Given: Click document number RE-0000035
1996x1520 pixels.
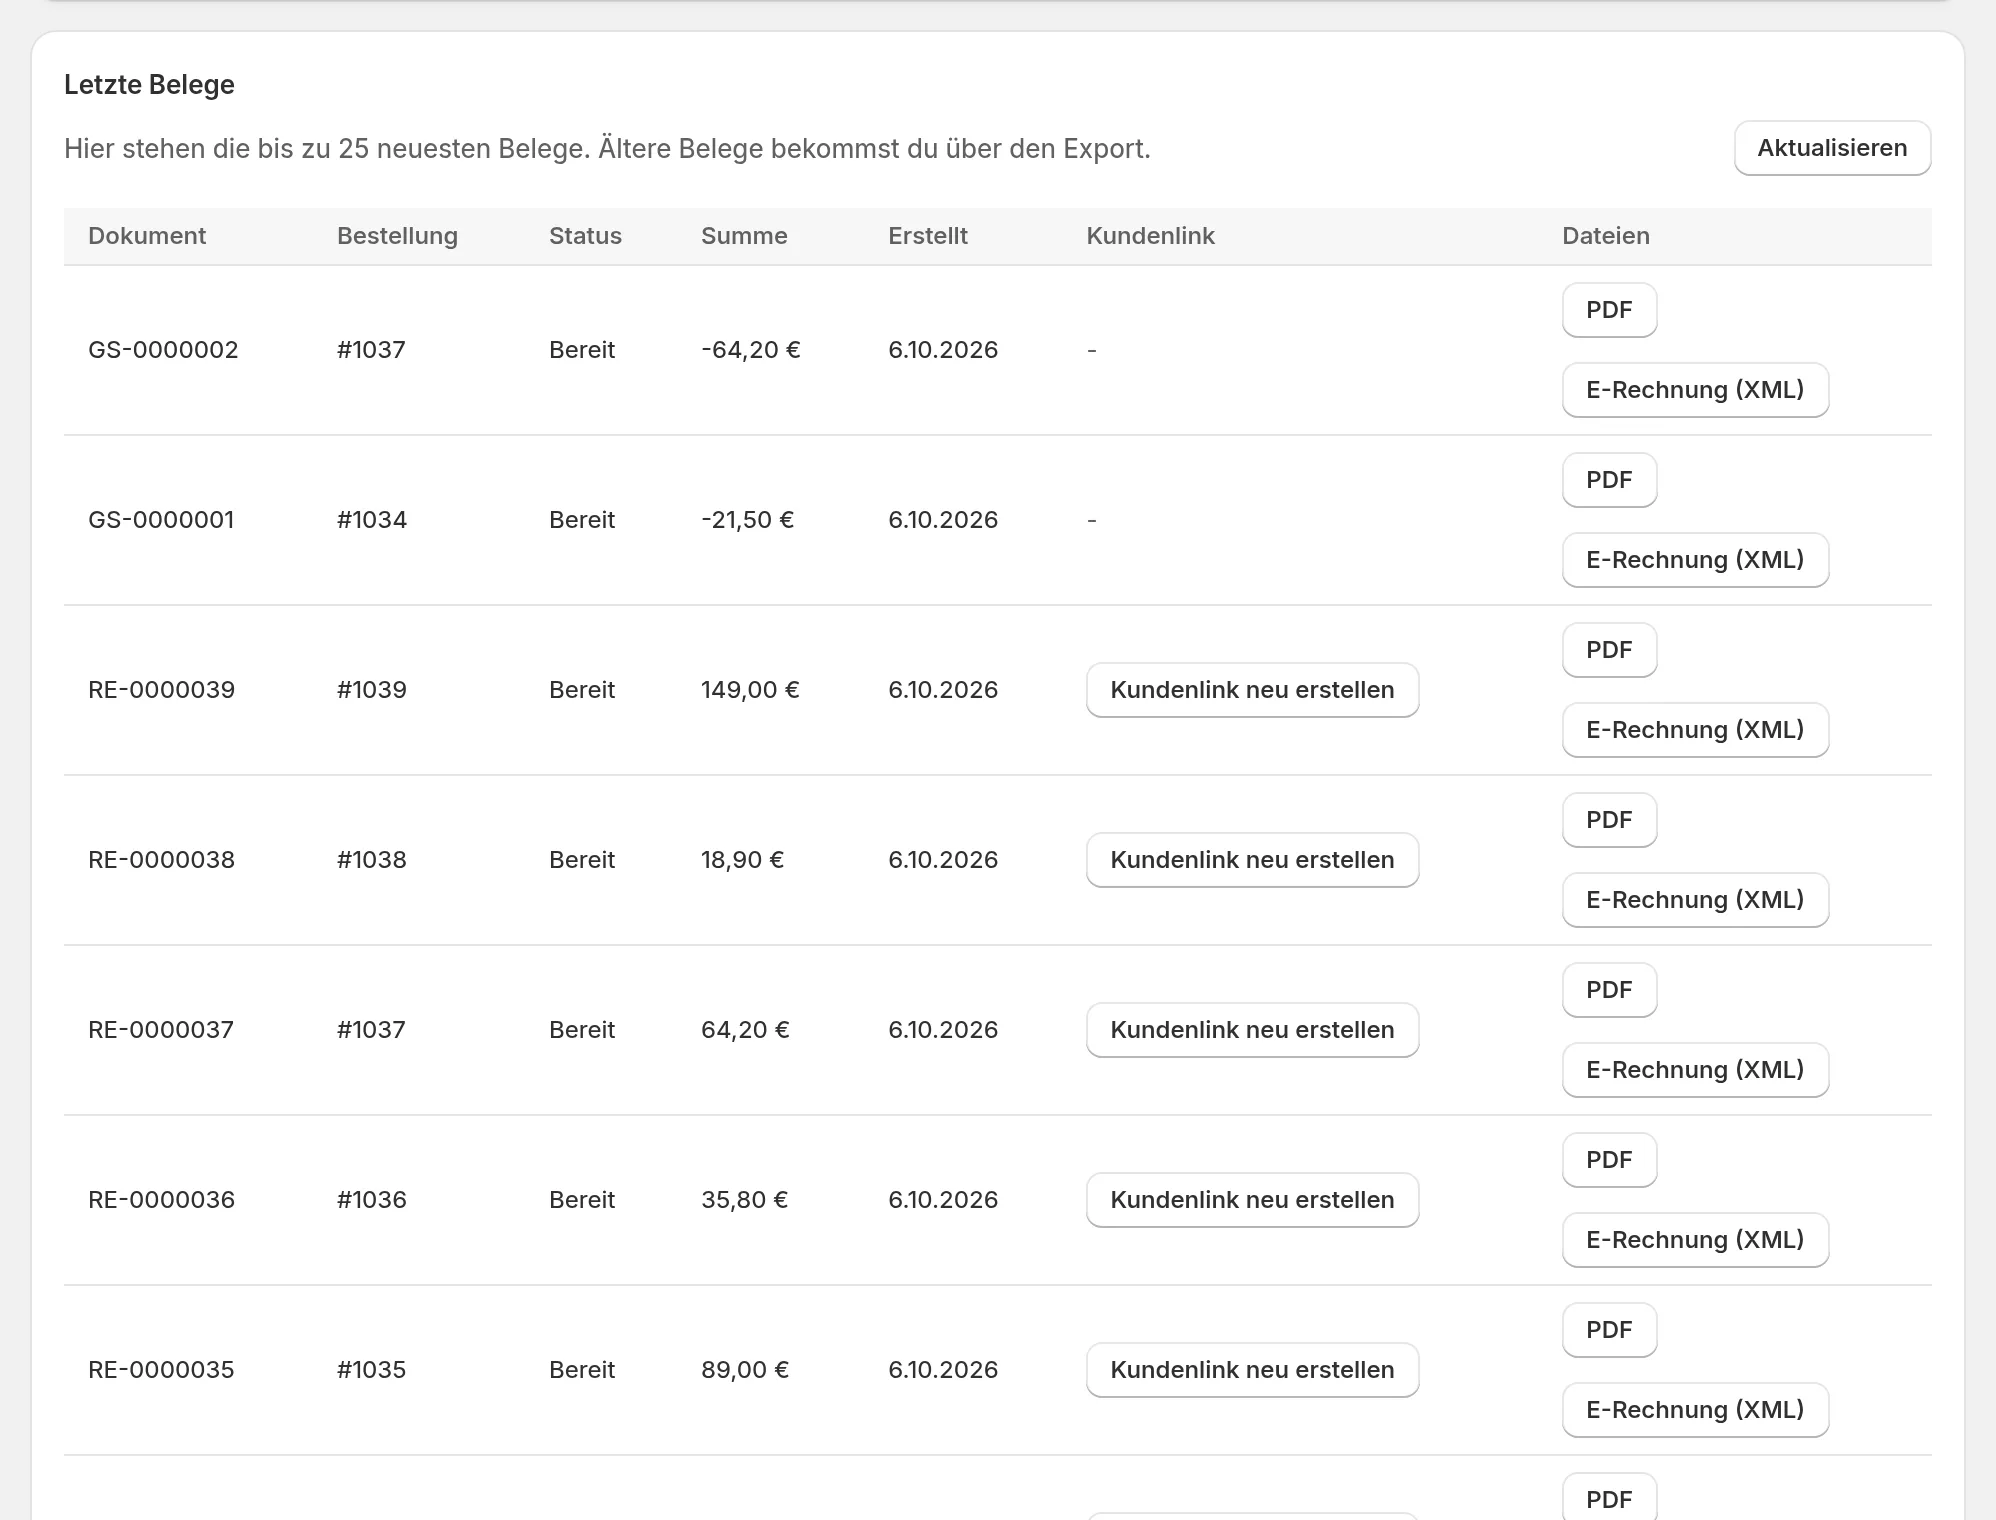Looking at the screenshot, I should pos(161,1370).
